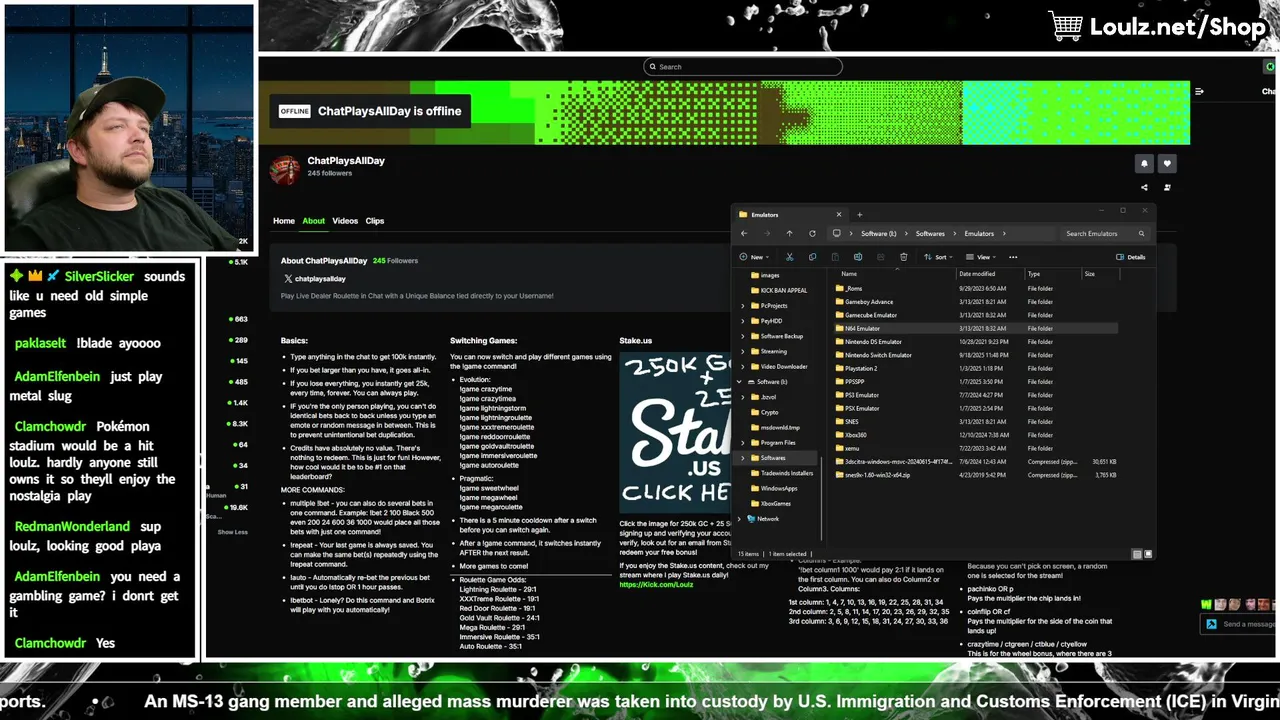This screenshot has height=720, width=1280.
Task: Click the chatplaysallday social handle link
Action: [320, 279]
